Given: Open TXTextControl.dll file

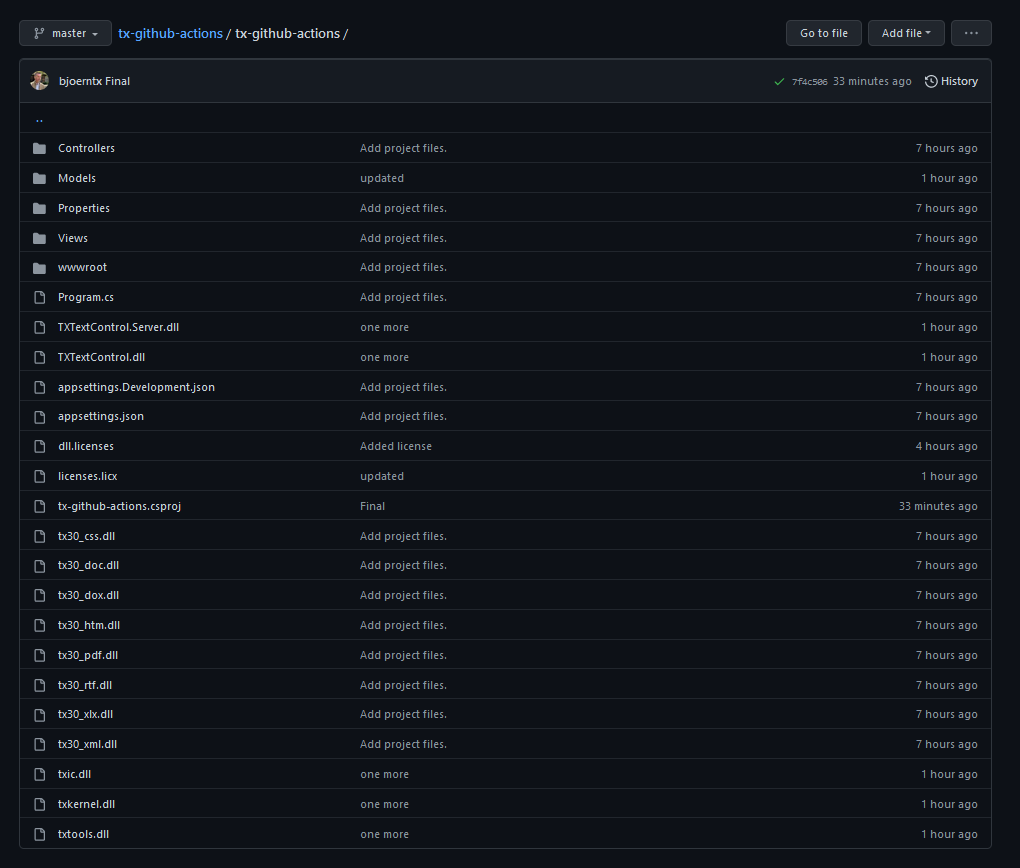Looking at the screenshot, I should click(101, 357).
